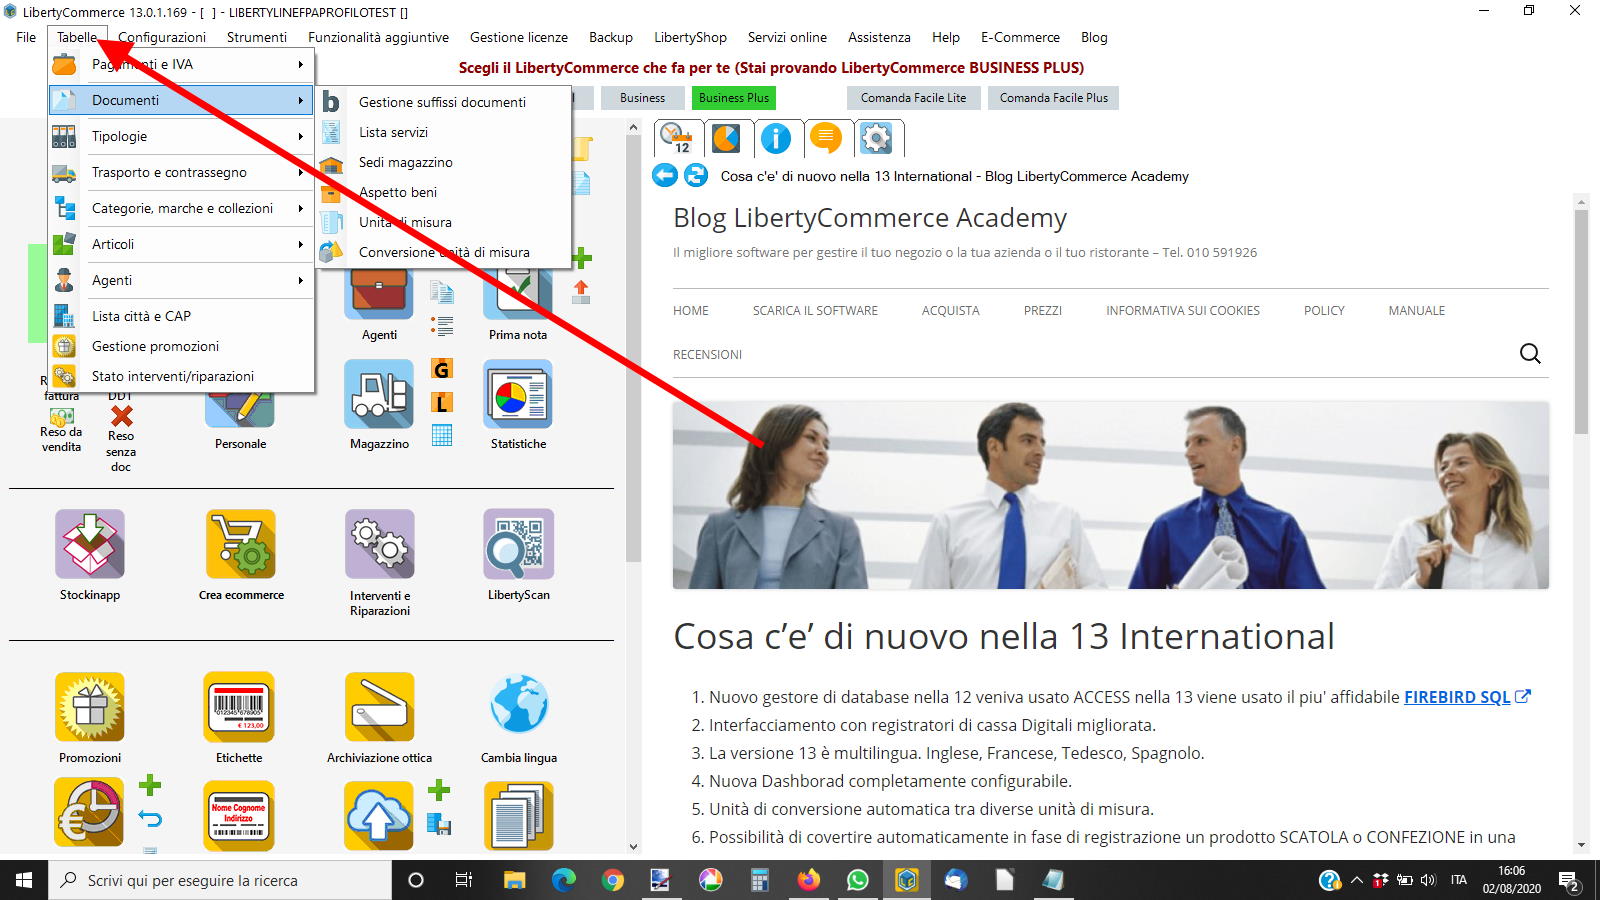The image size is (1600, 900).
Task: Click the businesspeople banner image
Action: (x=1110, y=495)
